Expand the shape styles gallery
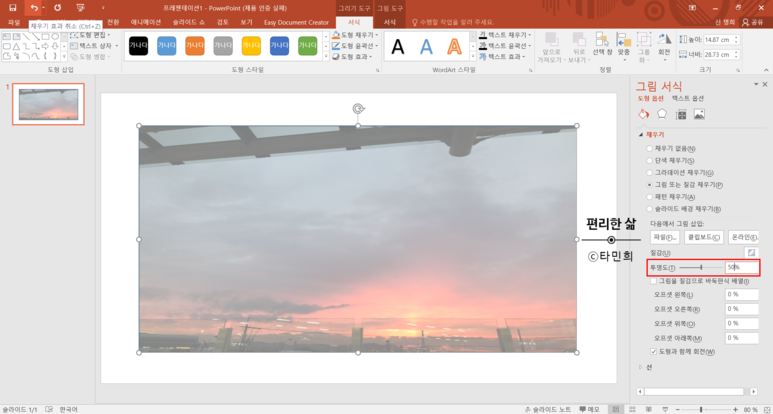 (x=325, y=57)
